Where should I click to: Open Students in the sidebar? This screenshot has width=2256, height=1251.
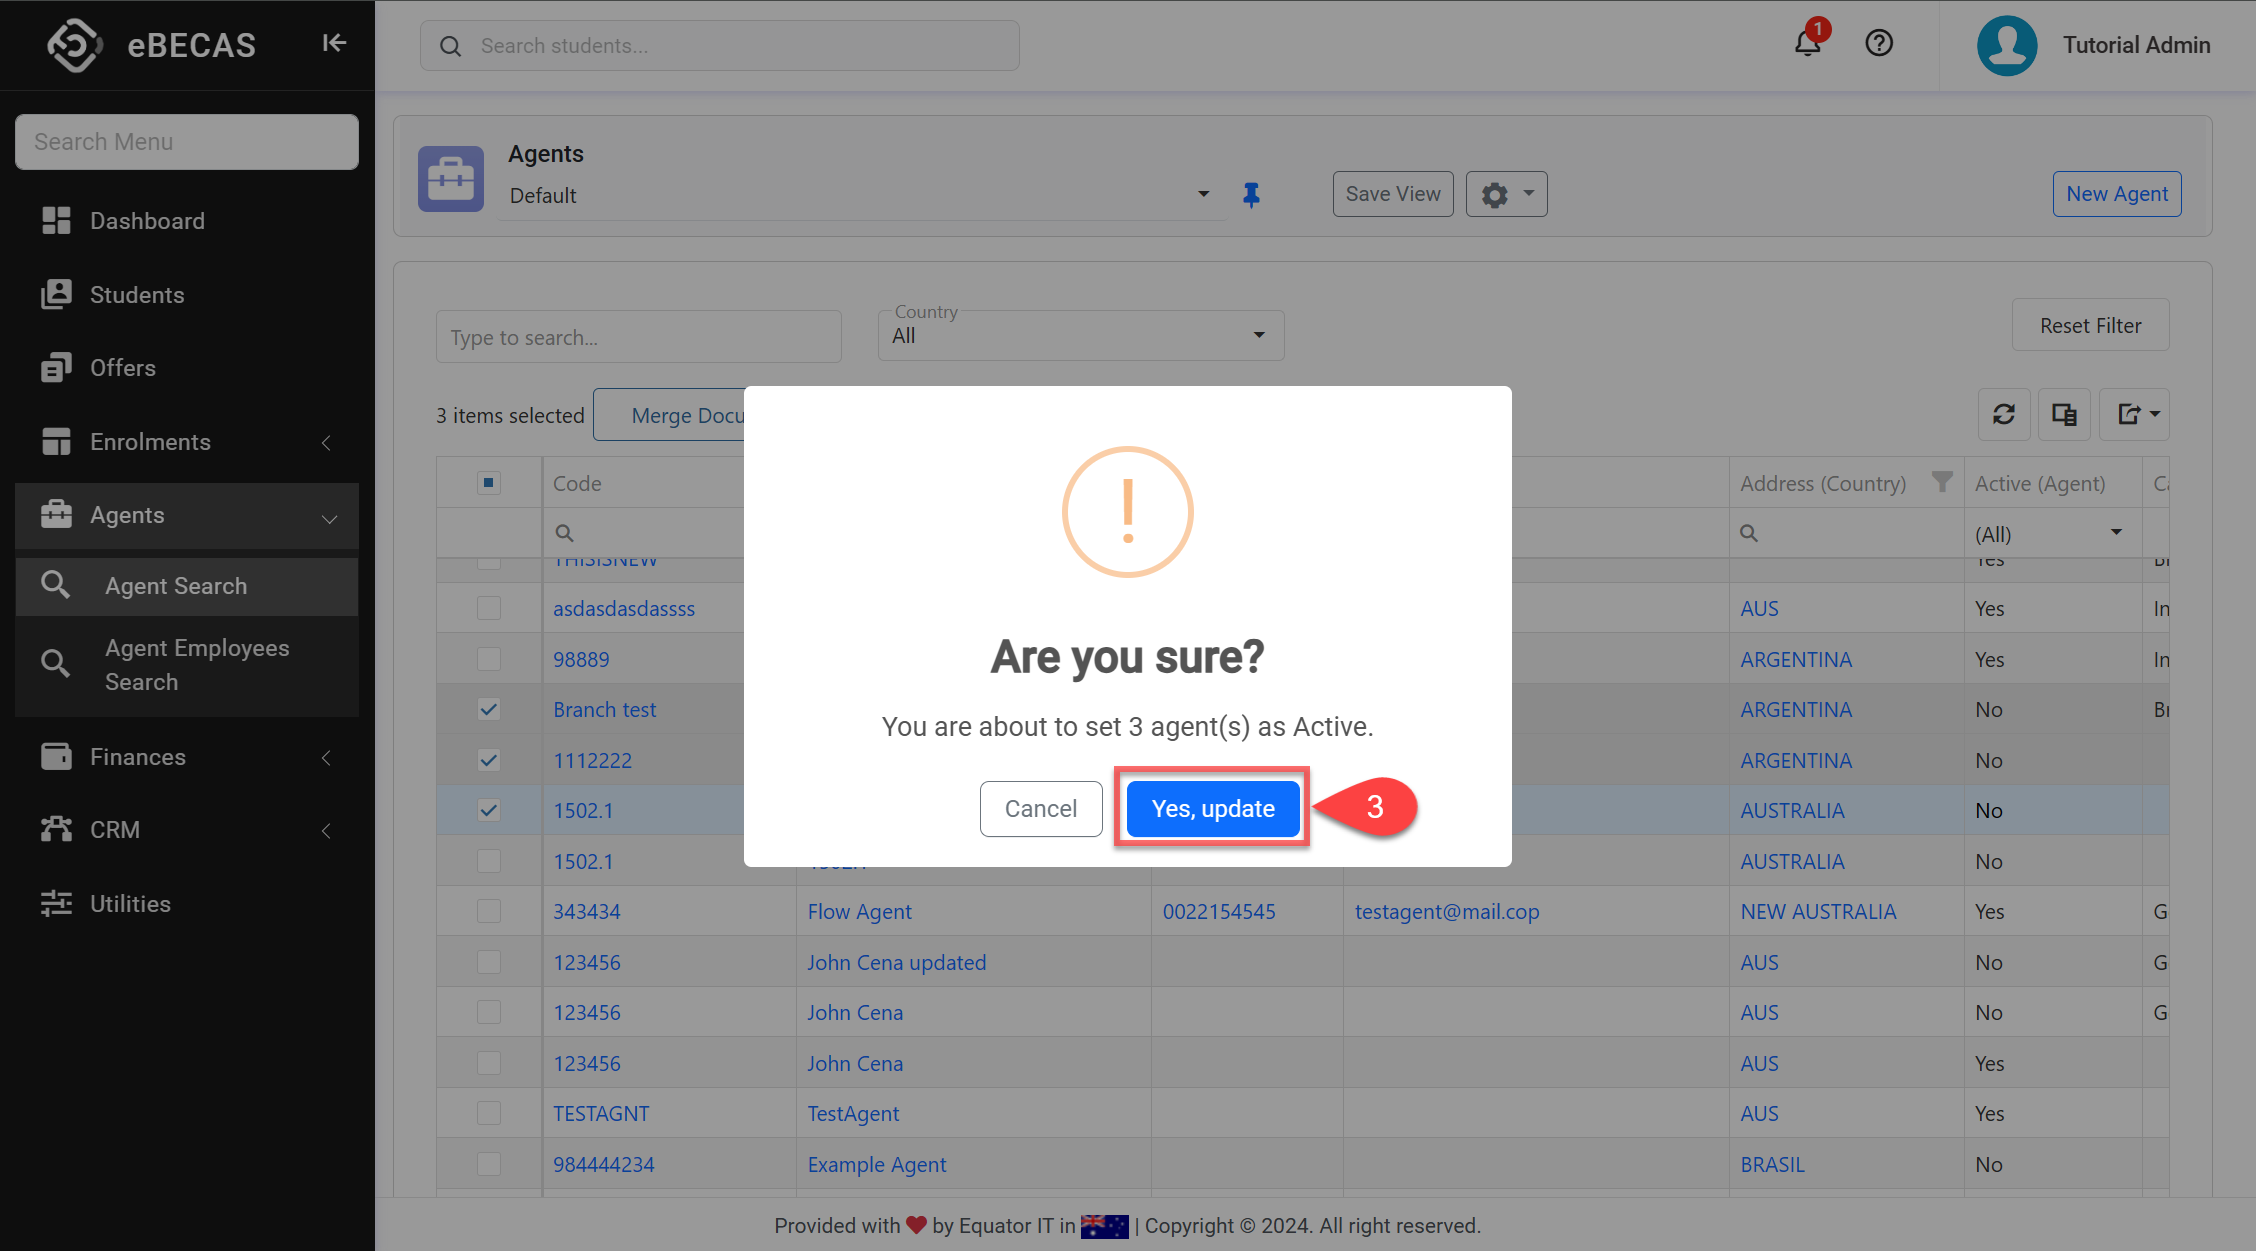pyautogui.click(x=187, y=295)
